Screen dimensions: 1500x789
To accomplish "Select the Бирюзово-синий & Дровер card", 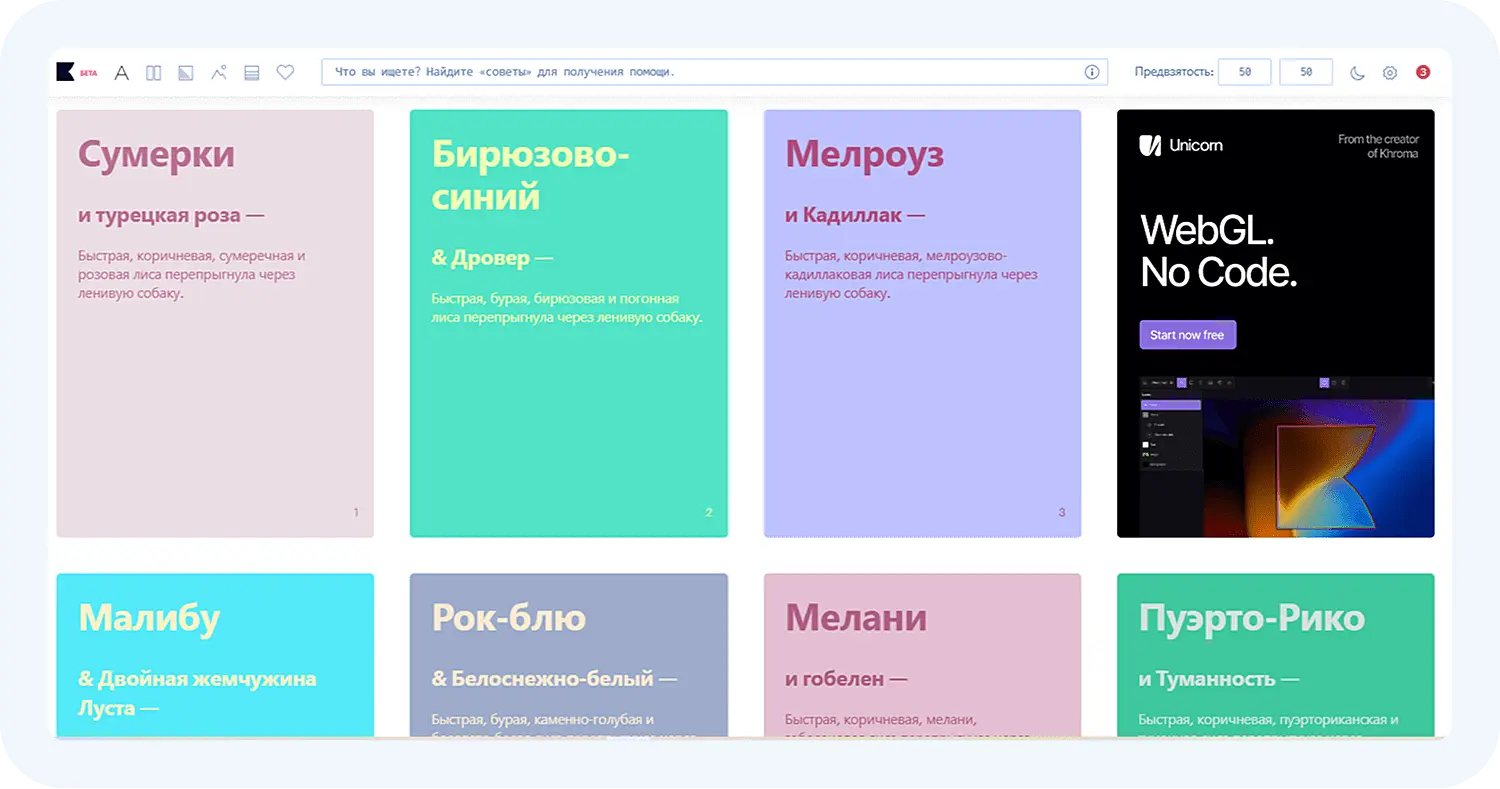I will (568, 323).
